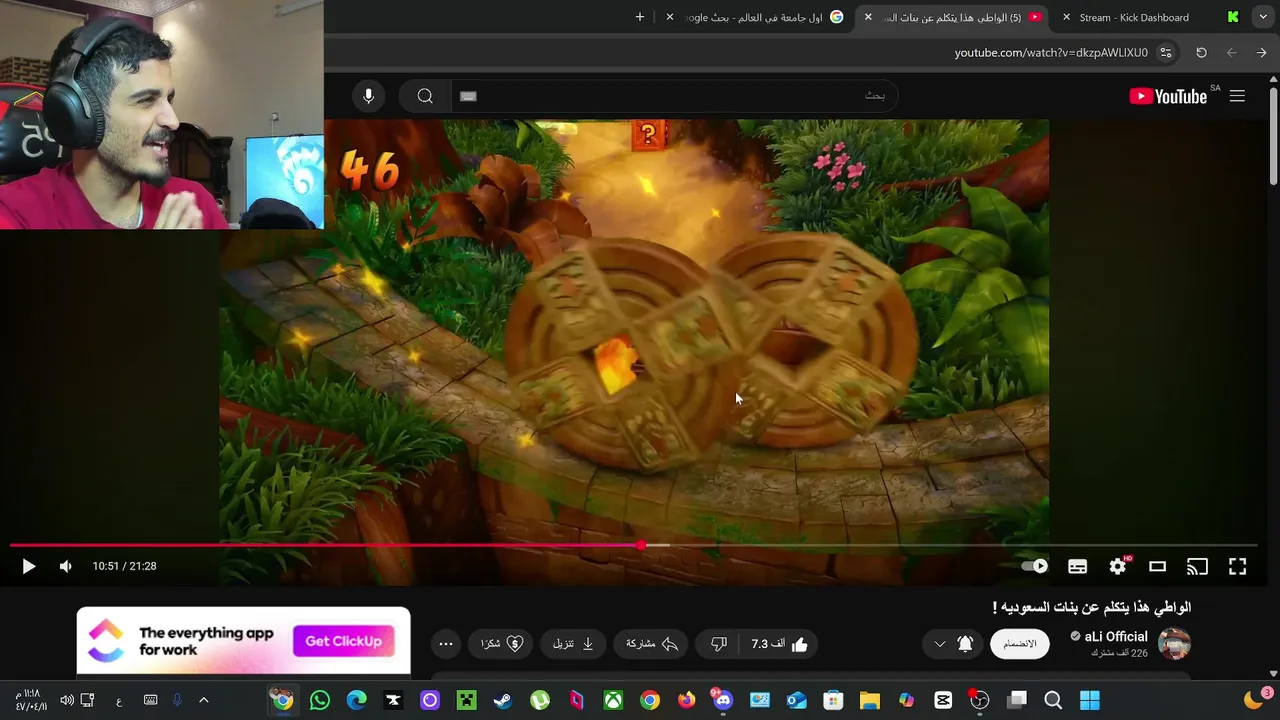Join the channel via الانضمام button
The image size is (1280, 720).
[1020, 644]
